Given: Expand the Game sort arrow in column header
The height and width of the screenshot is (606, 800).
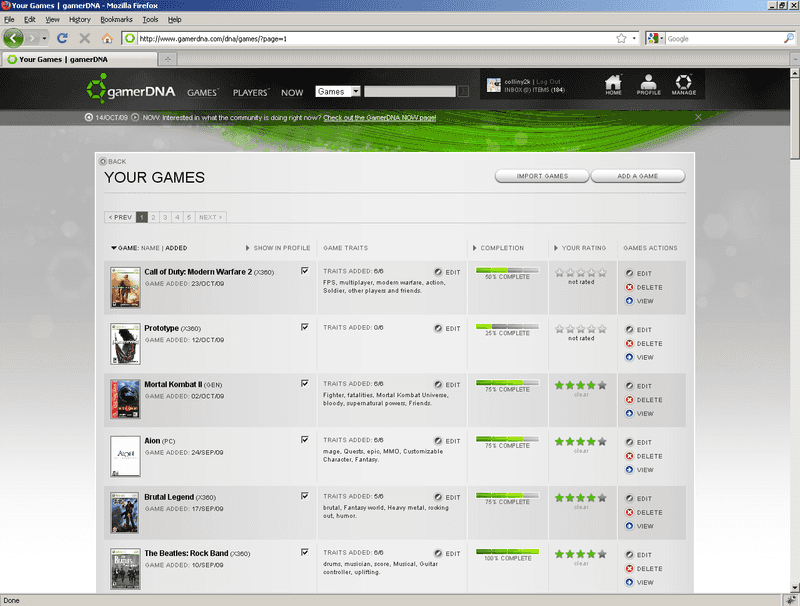Looking at the screenshot, I should point(114,248).
